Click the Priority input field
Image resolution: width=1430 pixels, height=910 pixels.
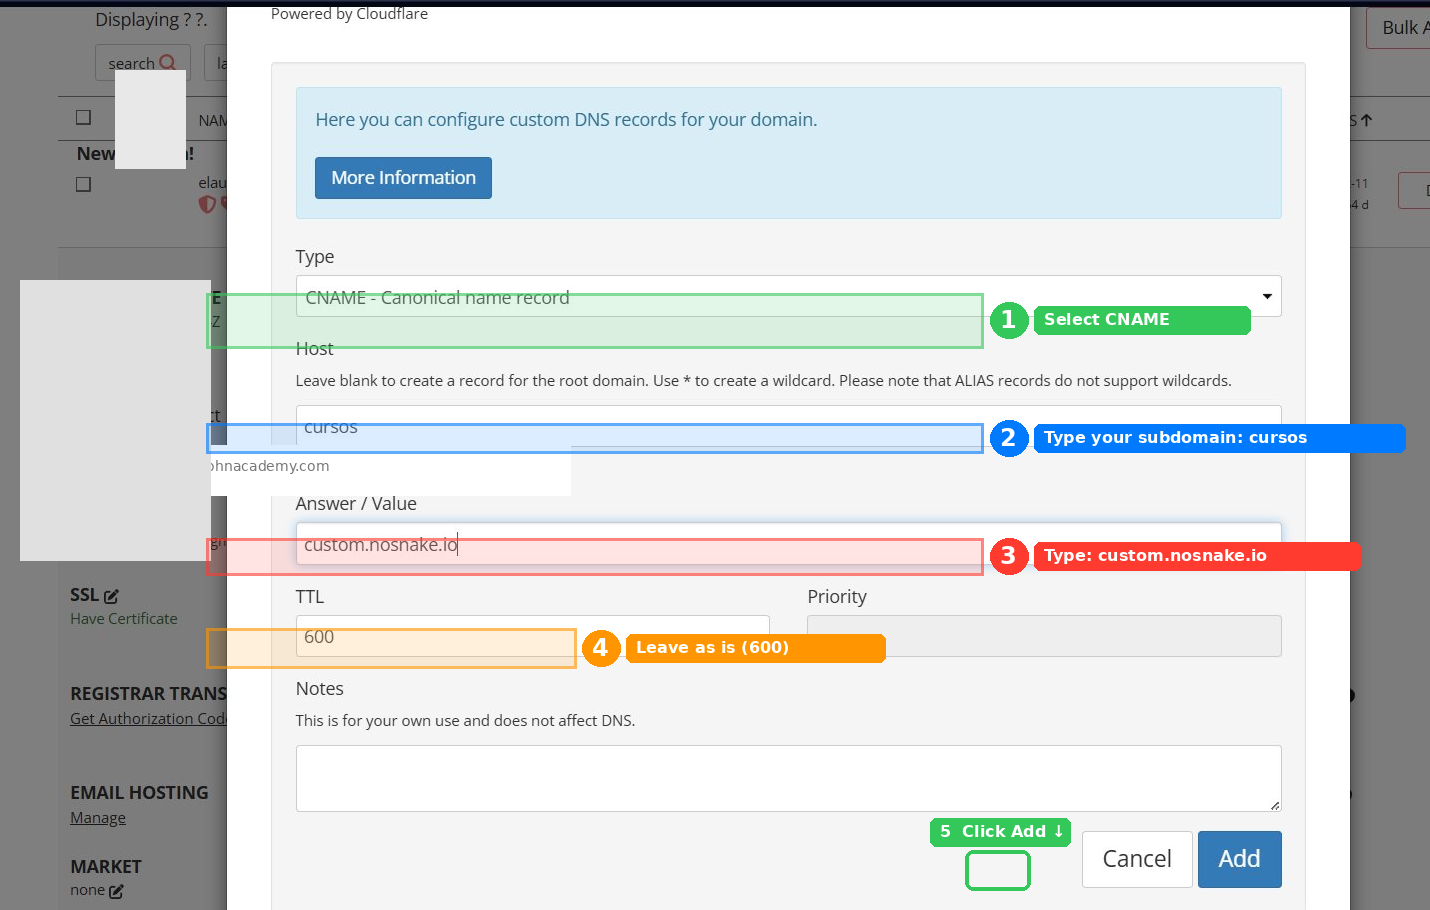[x=1044, y=636]
